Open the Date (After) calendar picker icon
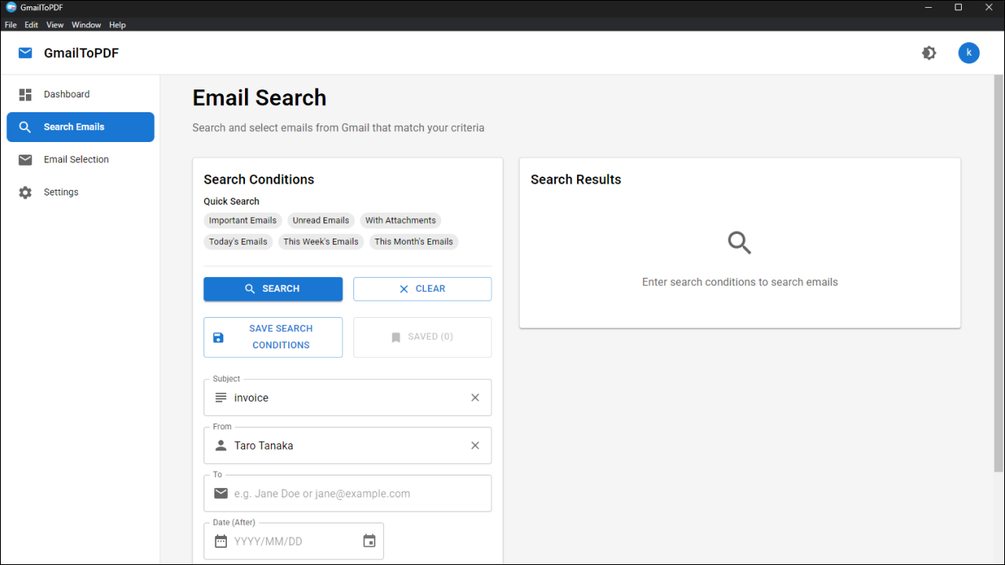The height and width of the screenshot is (565, 1005). [x=369, y=542]
